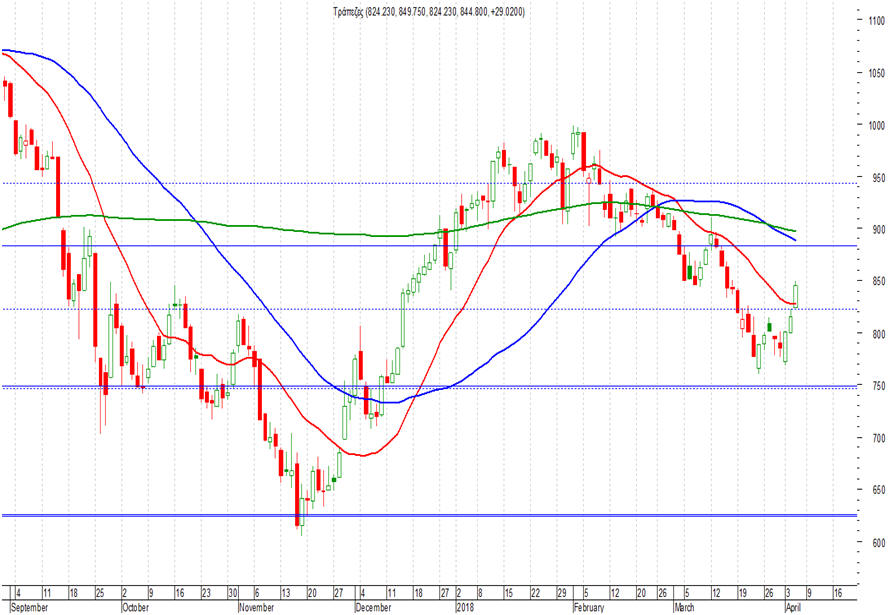
Task: Click the November month label
Action: (256, 608)
